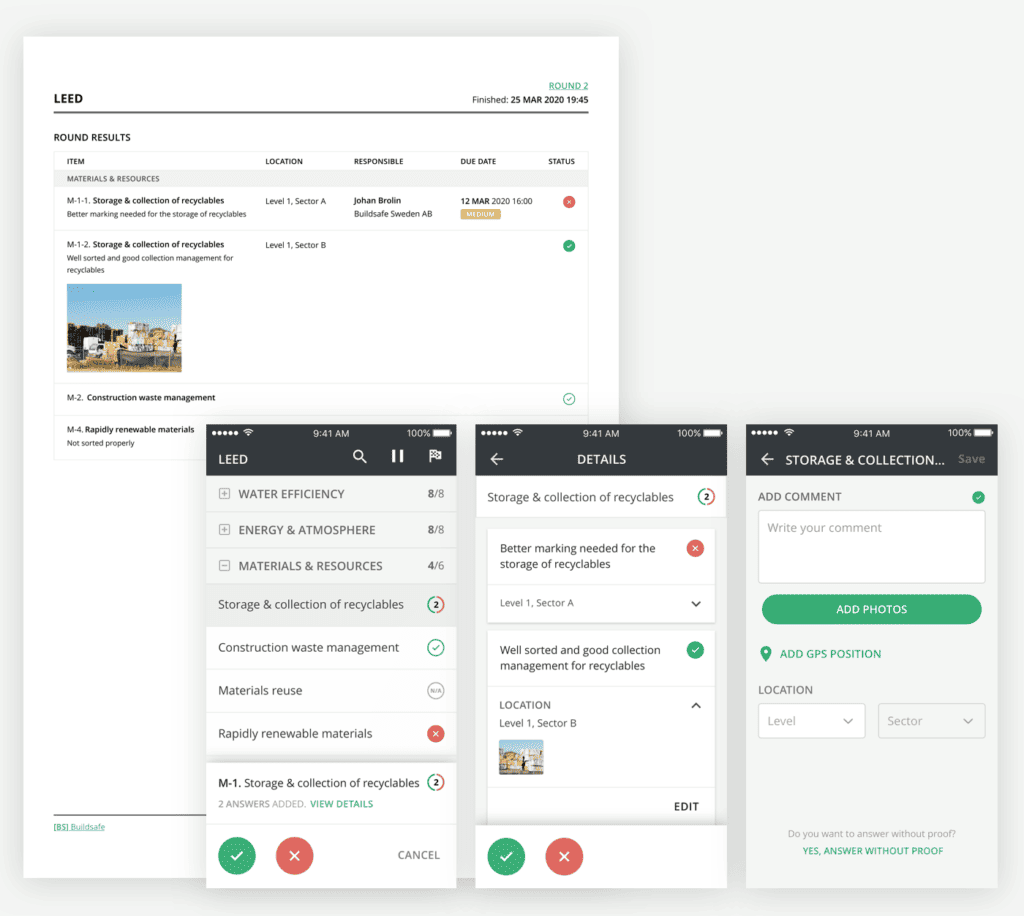Viewport: 1024px width, 916px height.
Task: Click red X status on Rapidly renewable materials
Action: 435,734
